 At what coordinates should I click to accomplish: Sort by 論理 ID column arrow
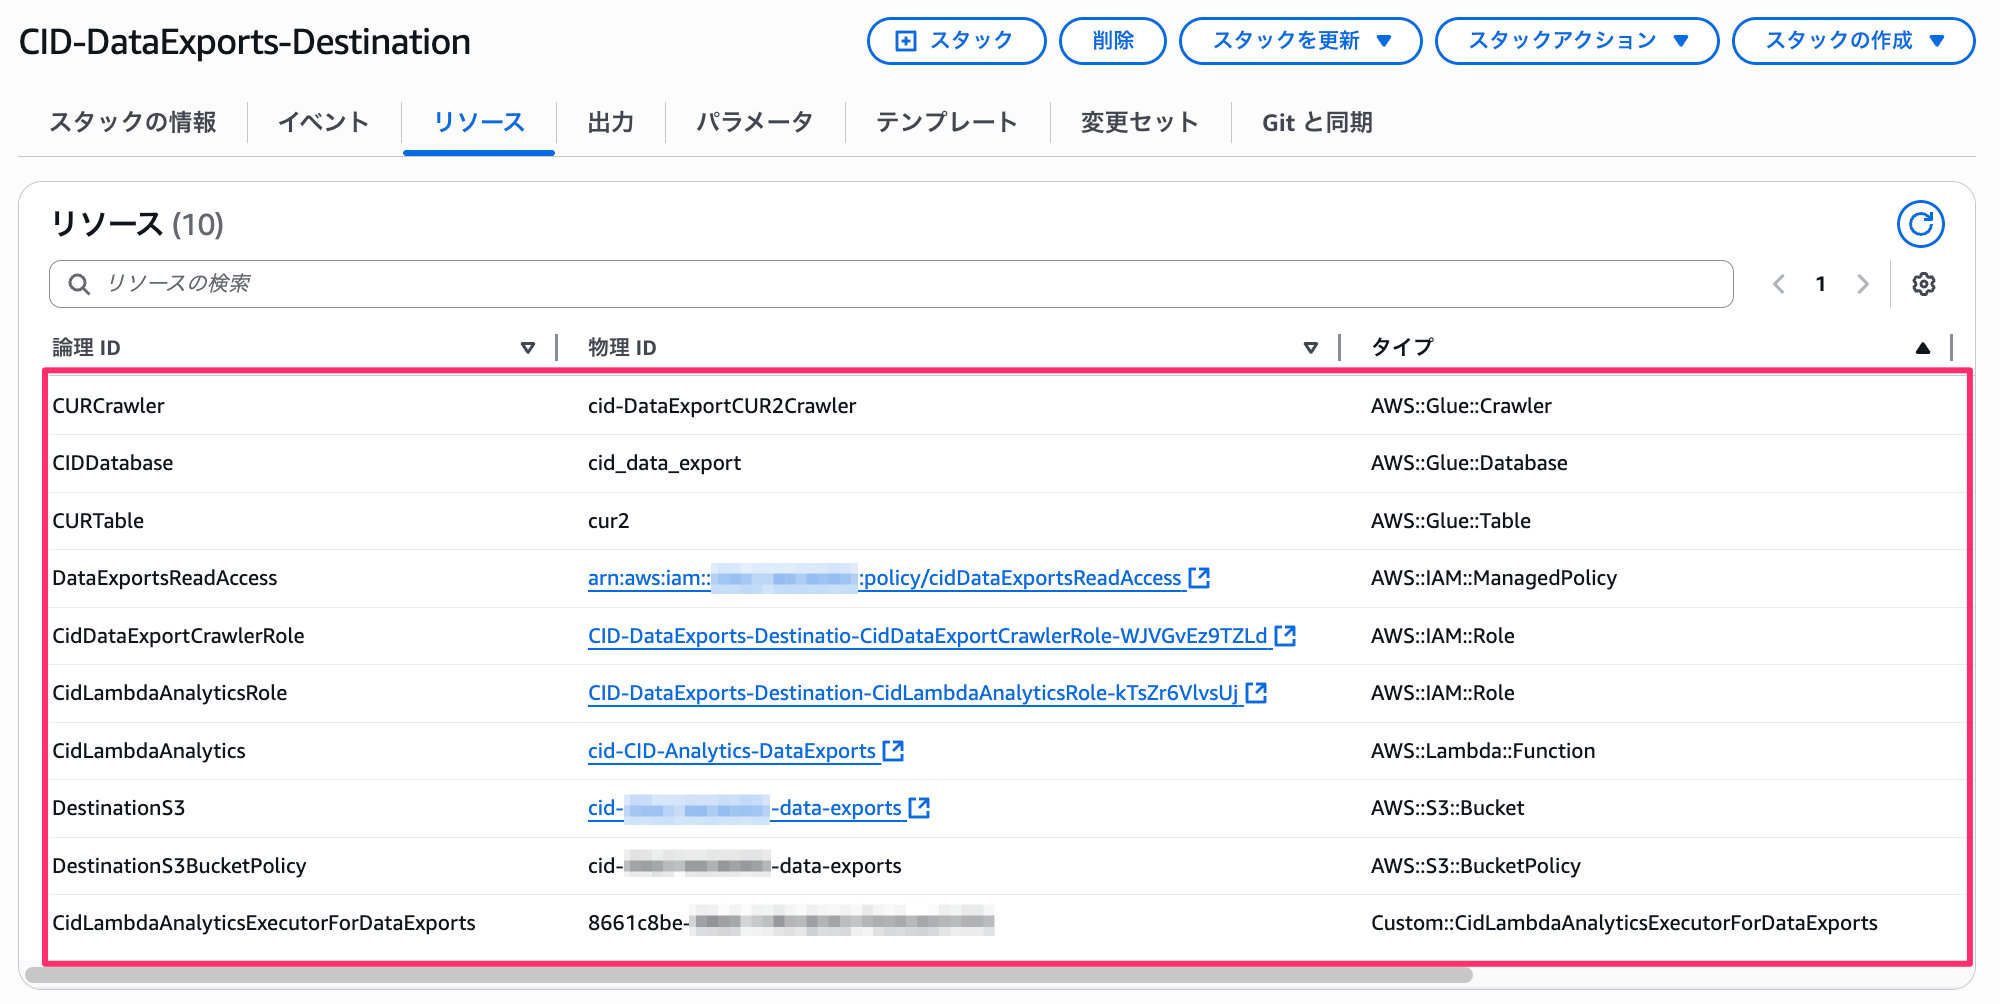pyautogui.click(x=528, y=348)
